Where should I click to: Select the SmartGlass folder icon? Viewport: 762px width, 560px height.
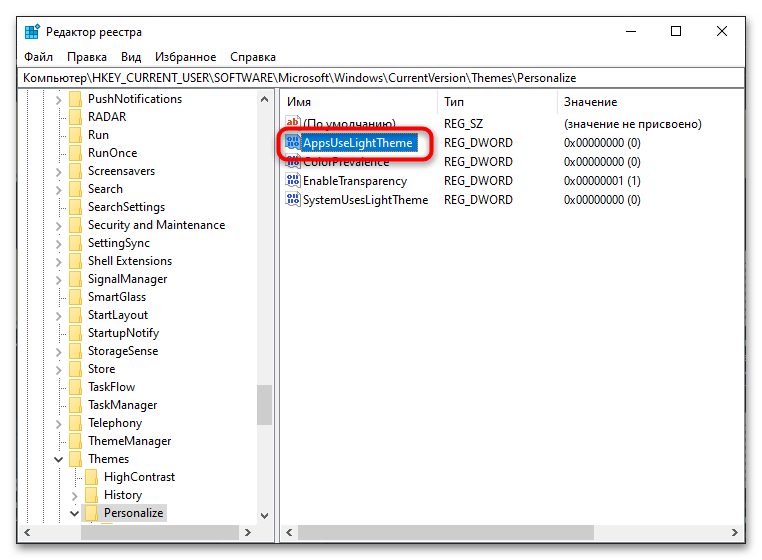[x=75, y=297]
